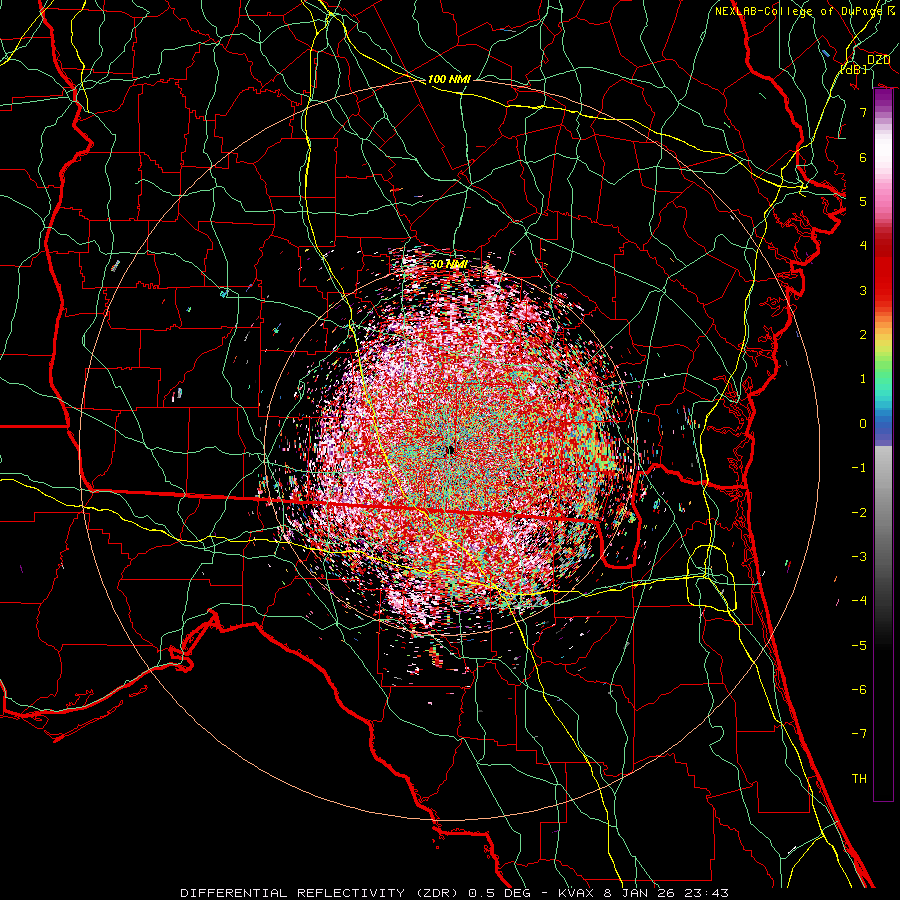Click the 100 NMI range ring label

(449, 79)
